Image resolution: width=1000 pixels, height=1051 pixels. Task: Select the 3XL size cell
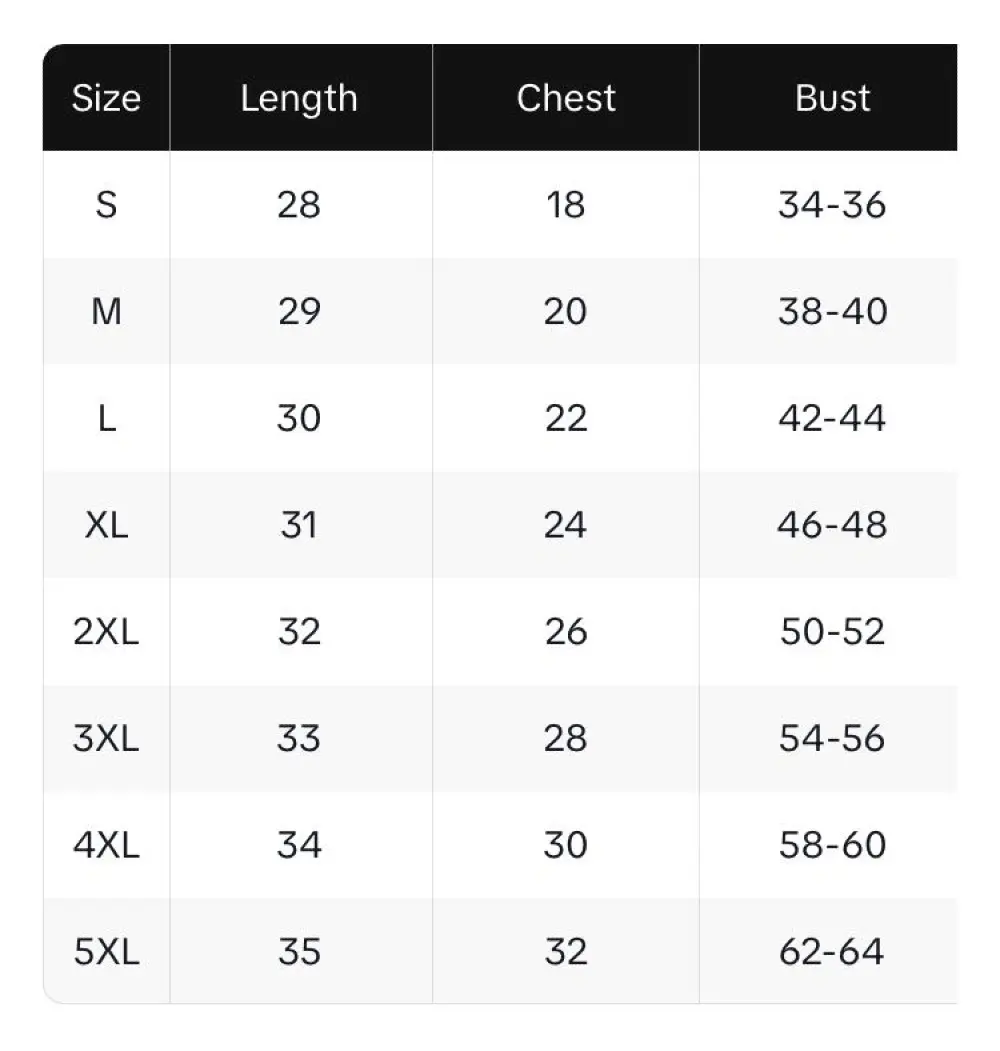[106, 738]
